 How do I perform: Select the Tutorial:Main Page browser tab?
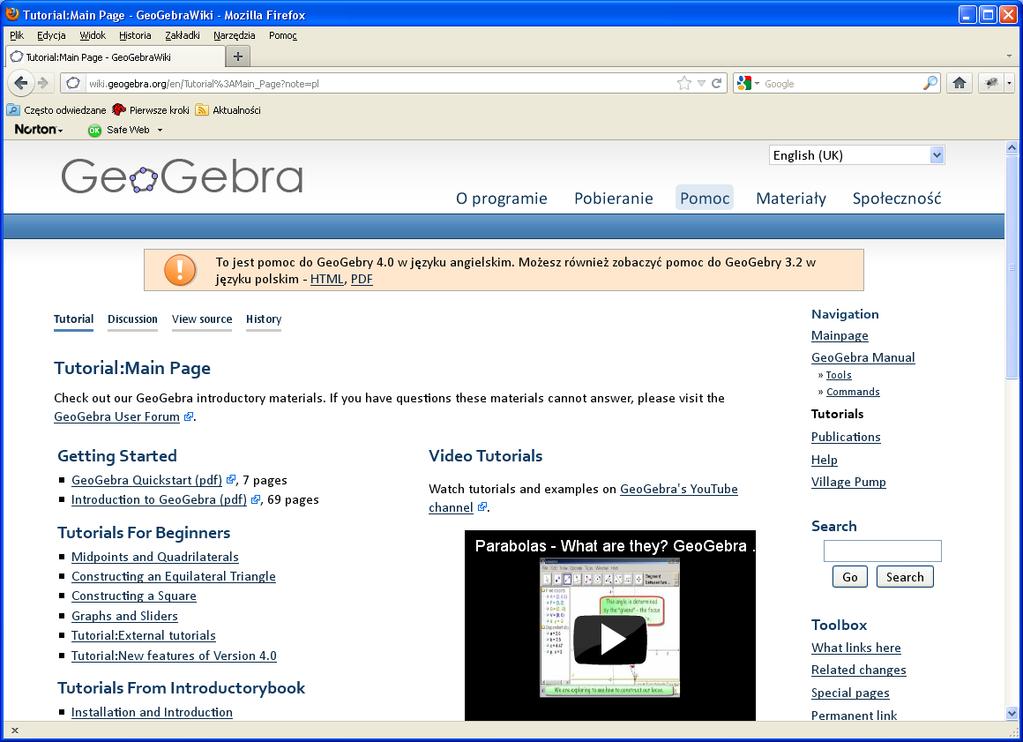(x=115, y=57)
